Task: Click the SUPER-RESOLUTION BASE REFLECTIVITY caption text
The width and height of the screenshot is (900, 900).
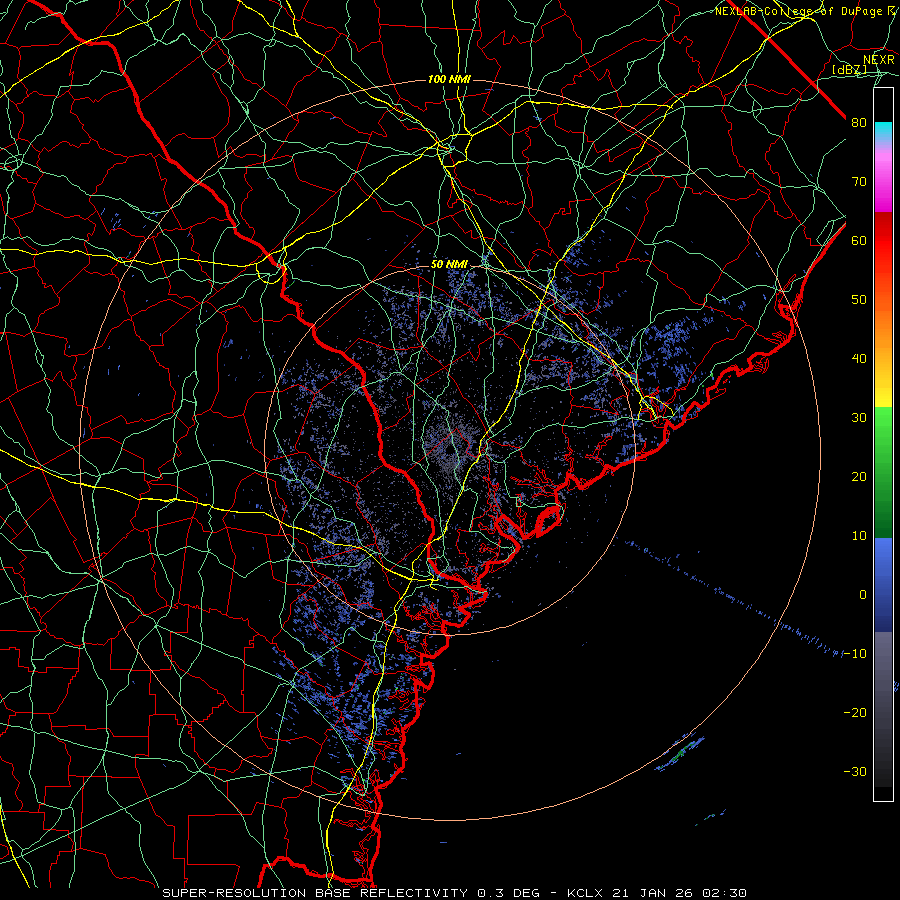Action: 315,893
